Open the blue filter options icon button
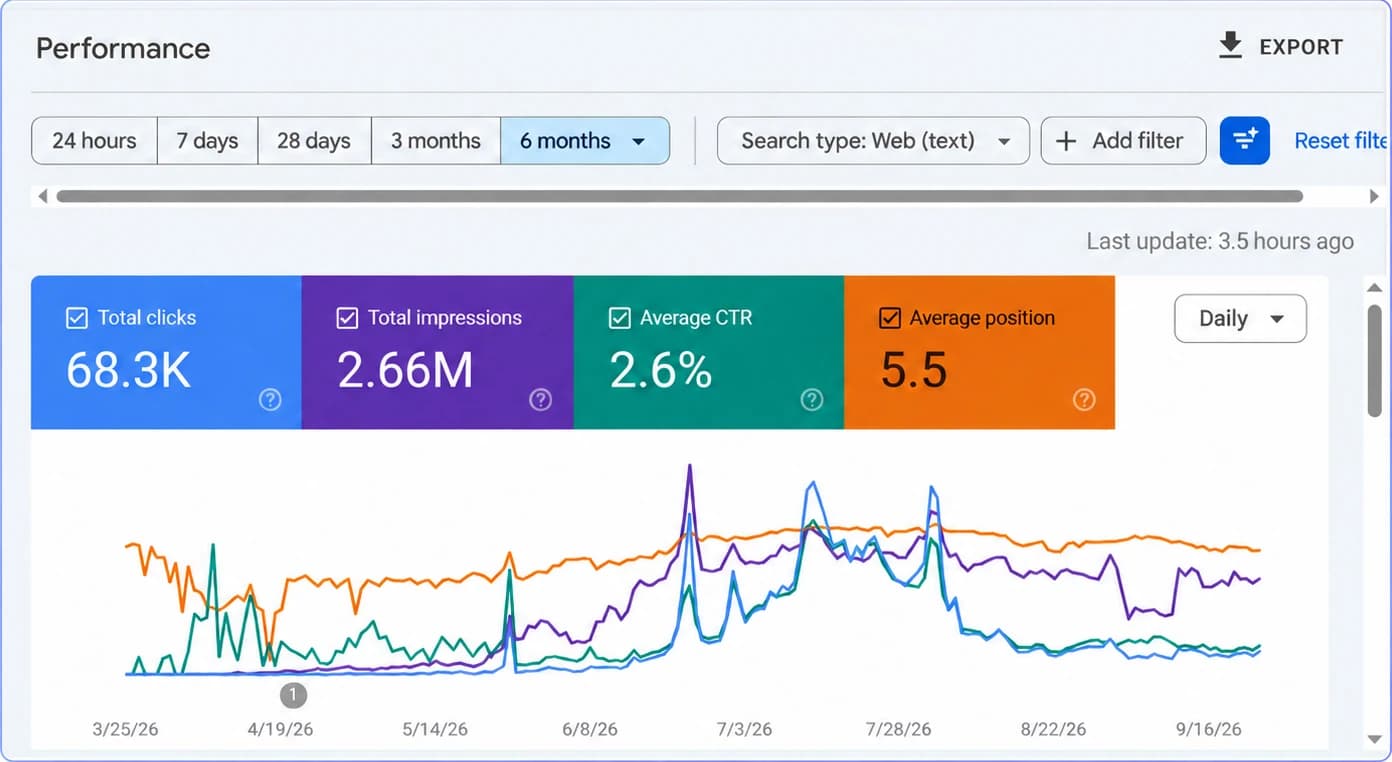1392x762 pixels. (x=1245, y=141)
